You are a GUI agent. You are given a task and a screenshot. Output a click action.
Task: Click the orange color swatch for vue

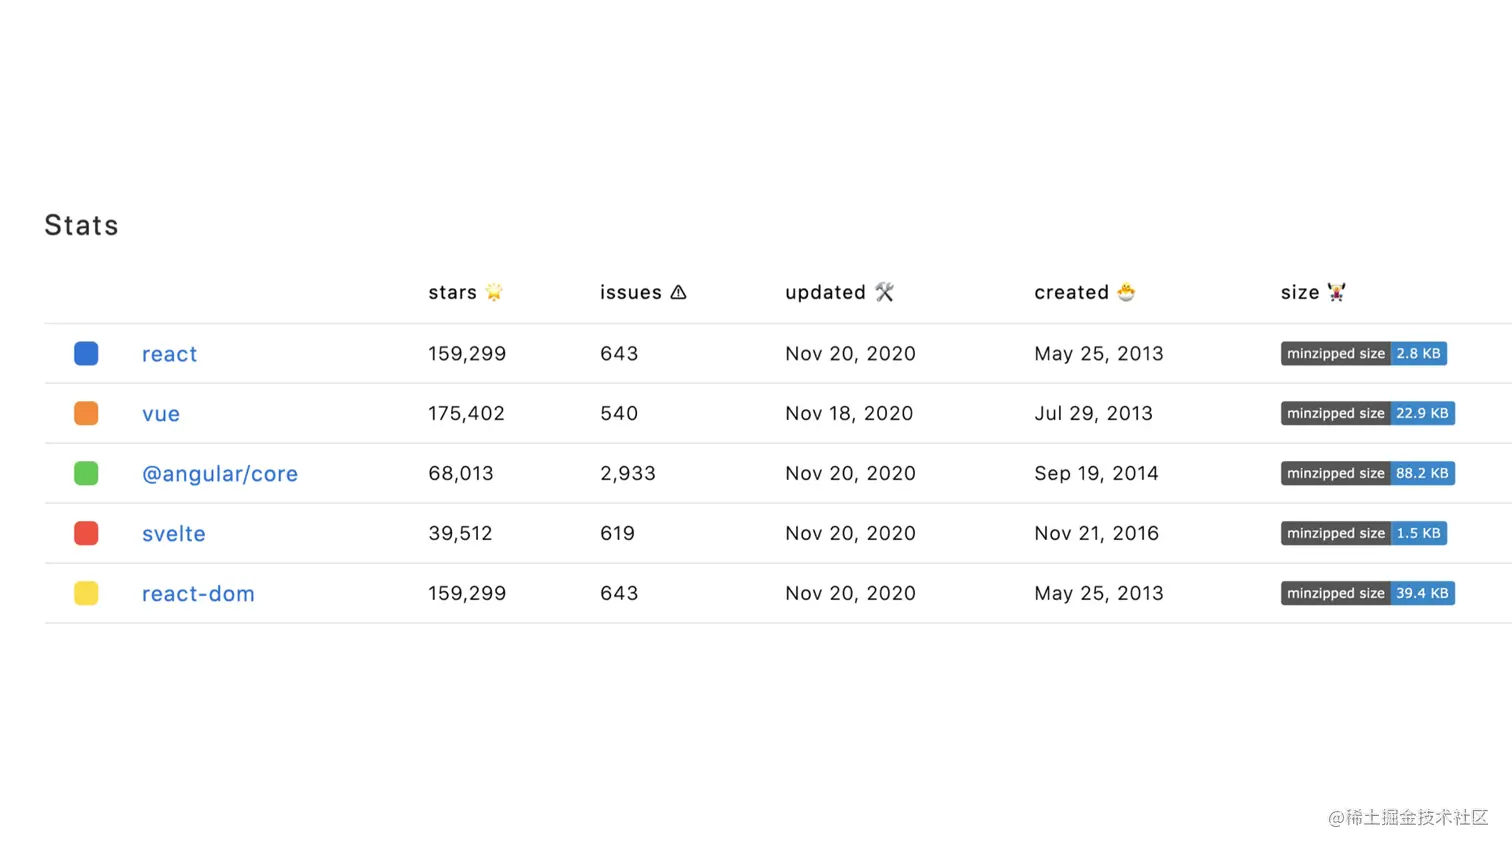click(86, 413)
